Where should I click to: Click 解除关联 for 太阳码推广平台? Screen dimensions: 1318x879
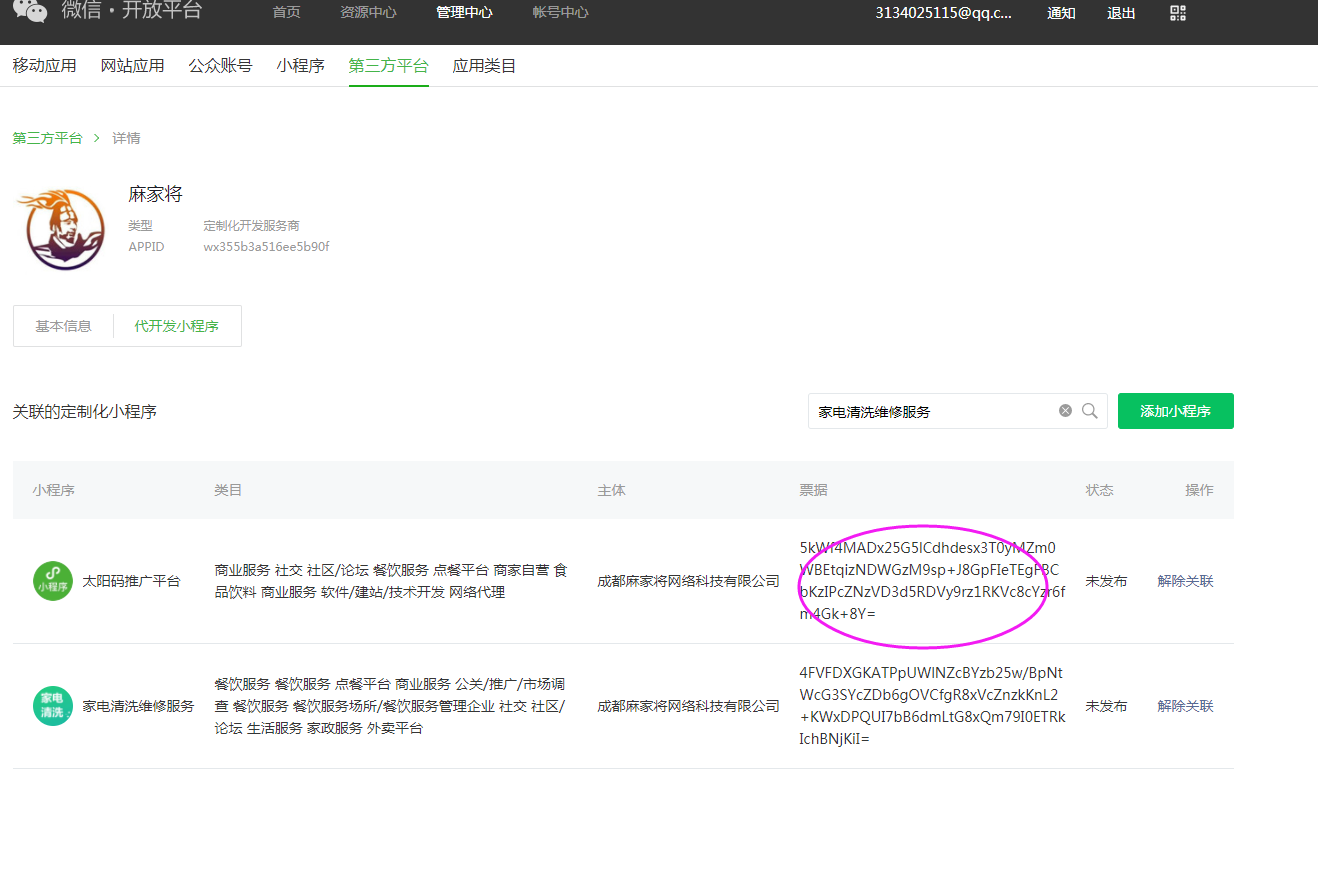pos(1185,581)
